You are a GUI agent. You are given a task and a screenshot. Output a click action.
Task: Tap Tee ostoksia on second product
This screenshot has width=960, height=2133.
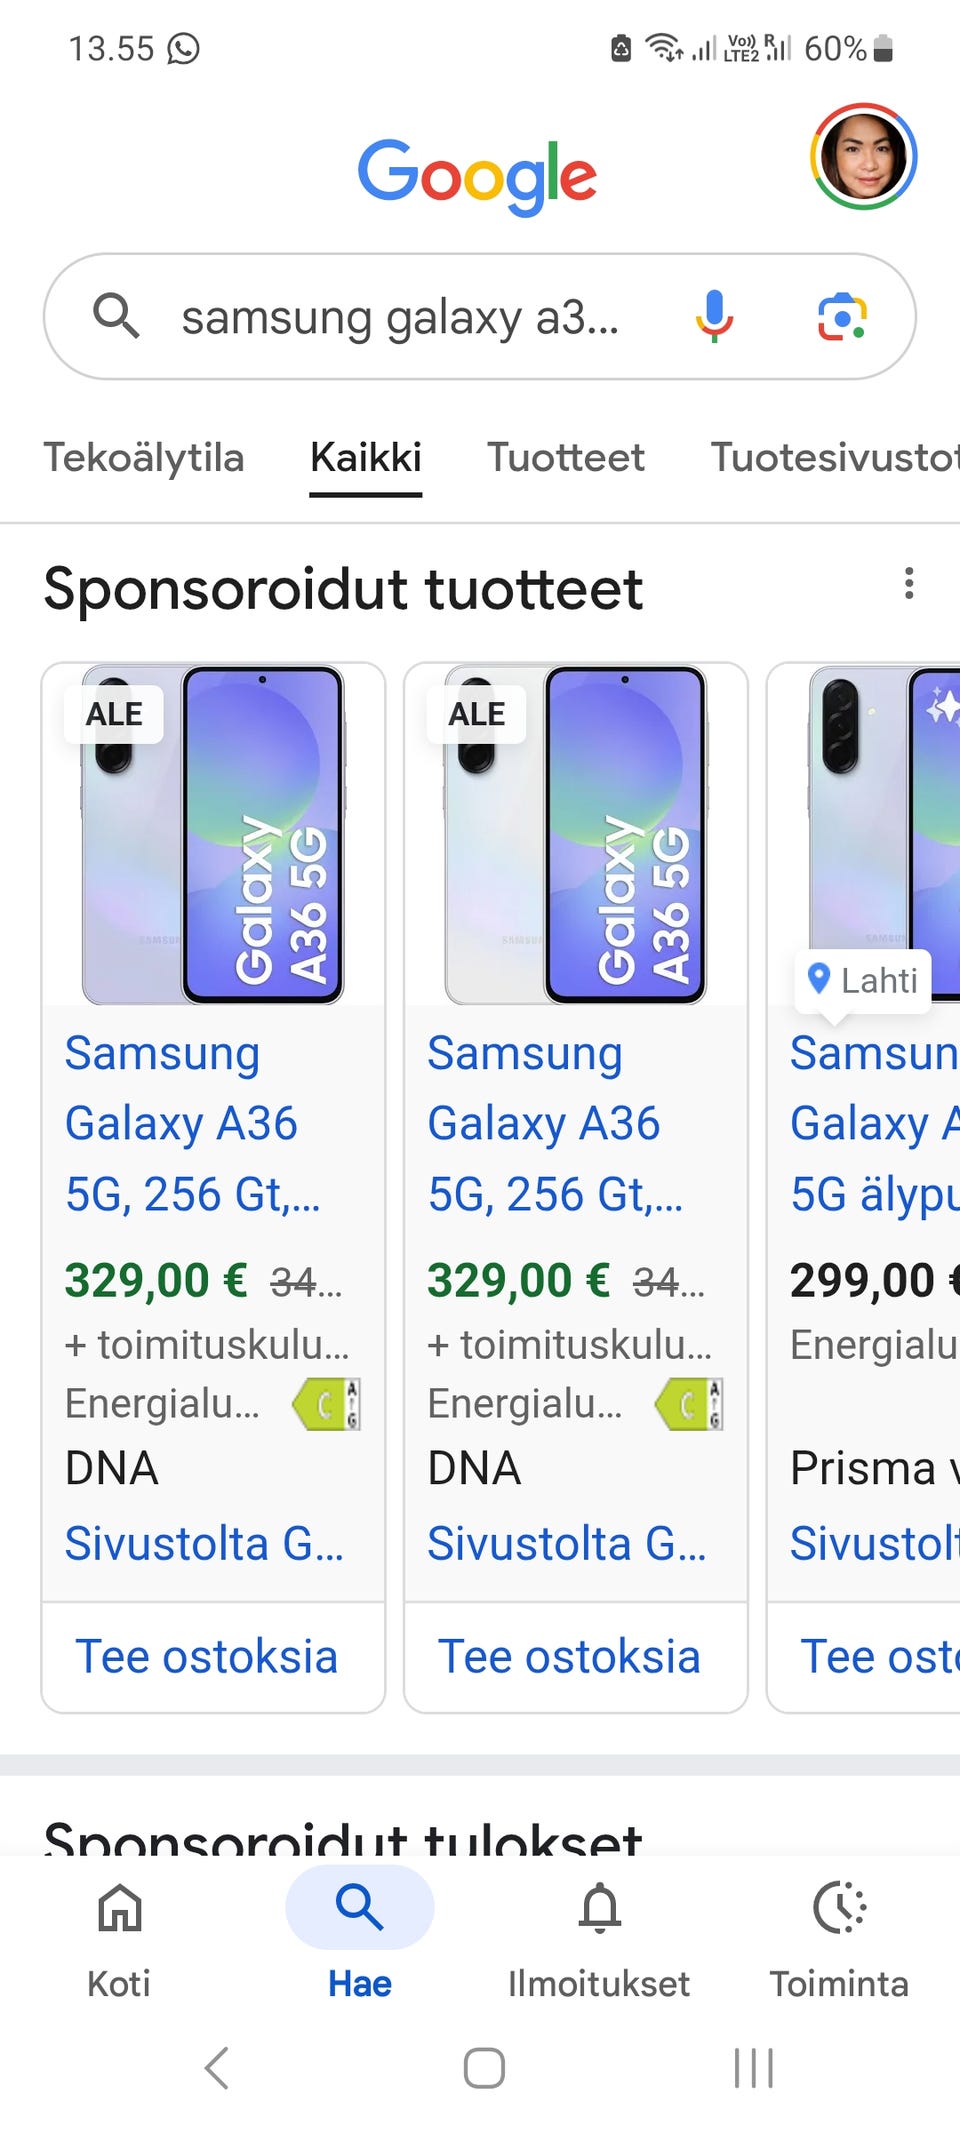(x=569, y=1657)
